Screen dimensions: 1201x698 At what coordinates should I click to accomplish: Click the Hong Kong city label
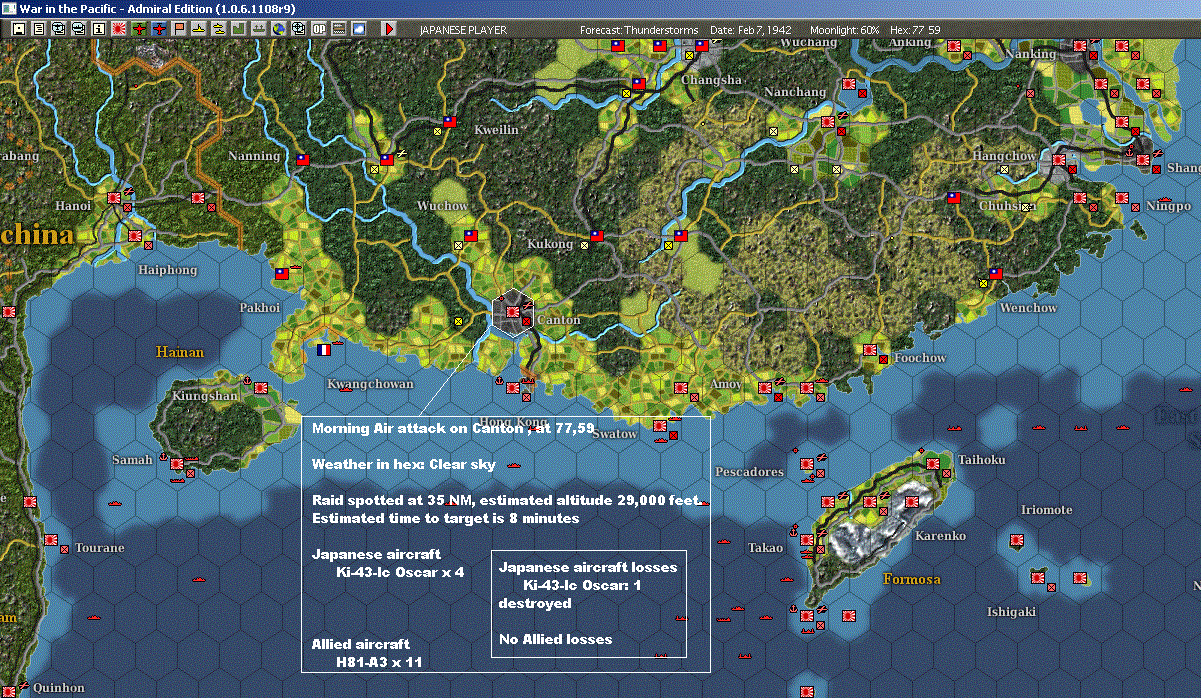(x=515, y=420)
